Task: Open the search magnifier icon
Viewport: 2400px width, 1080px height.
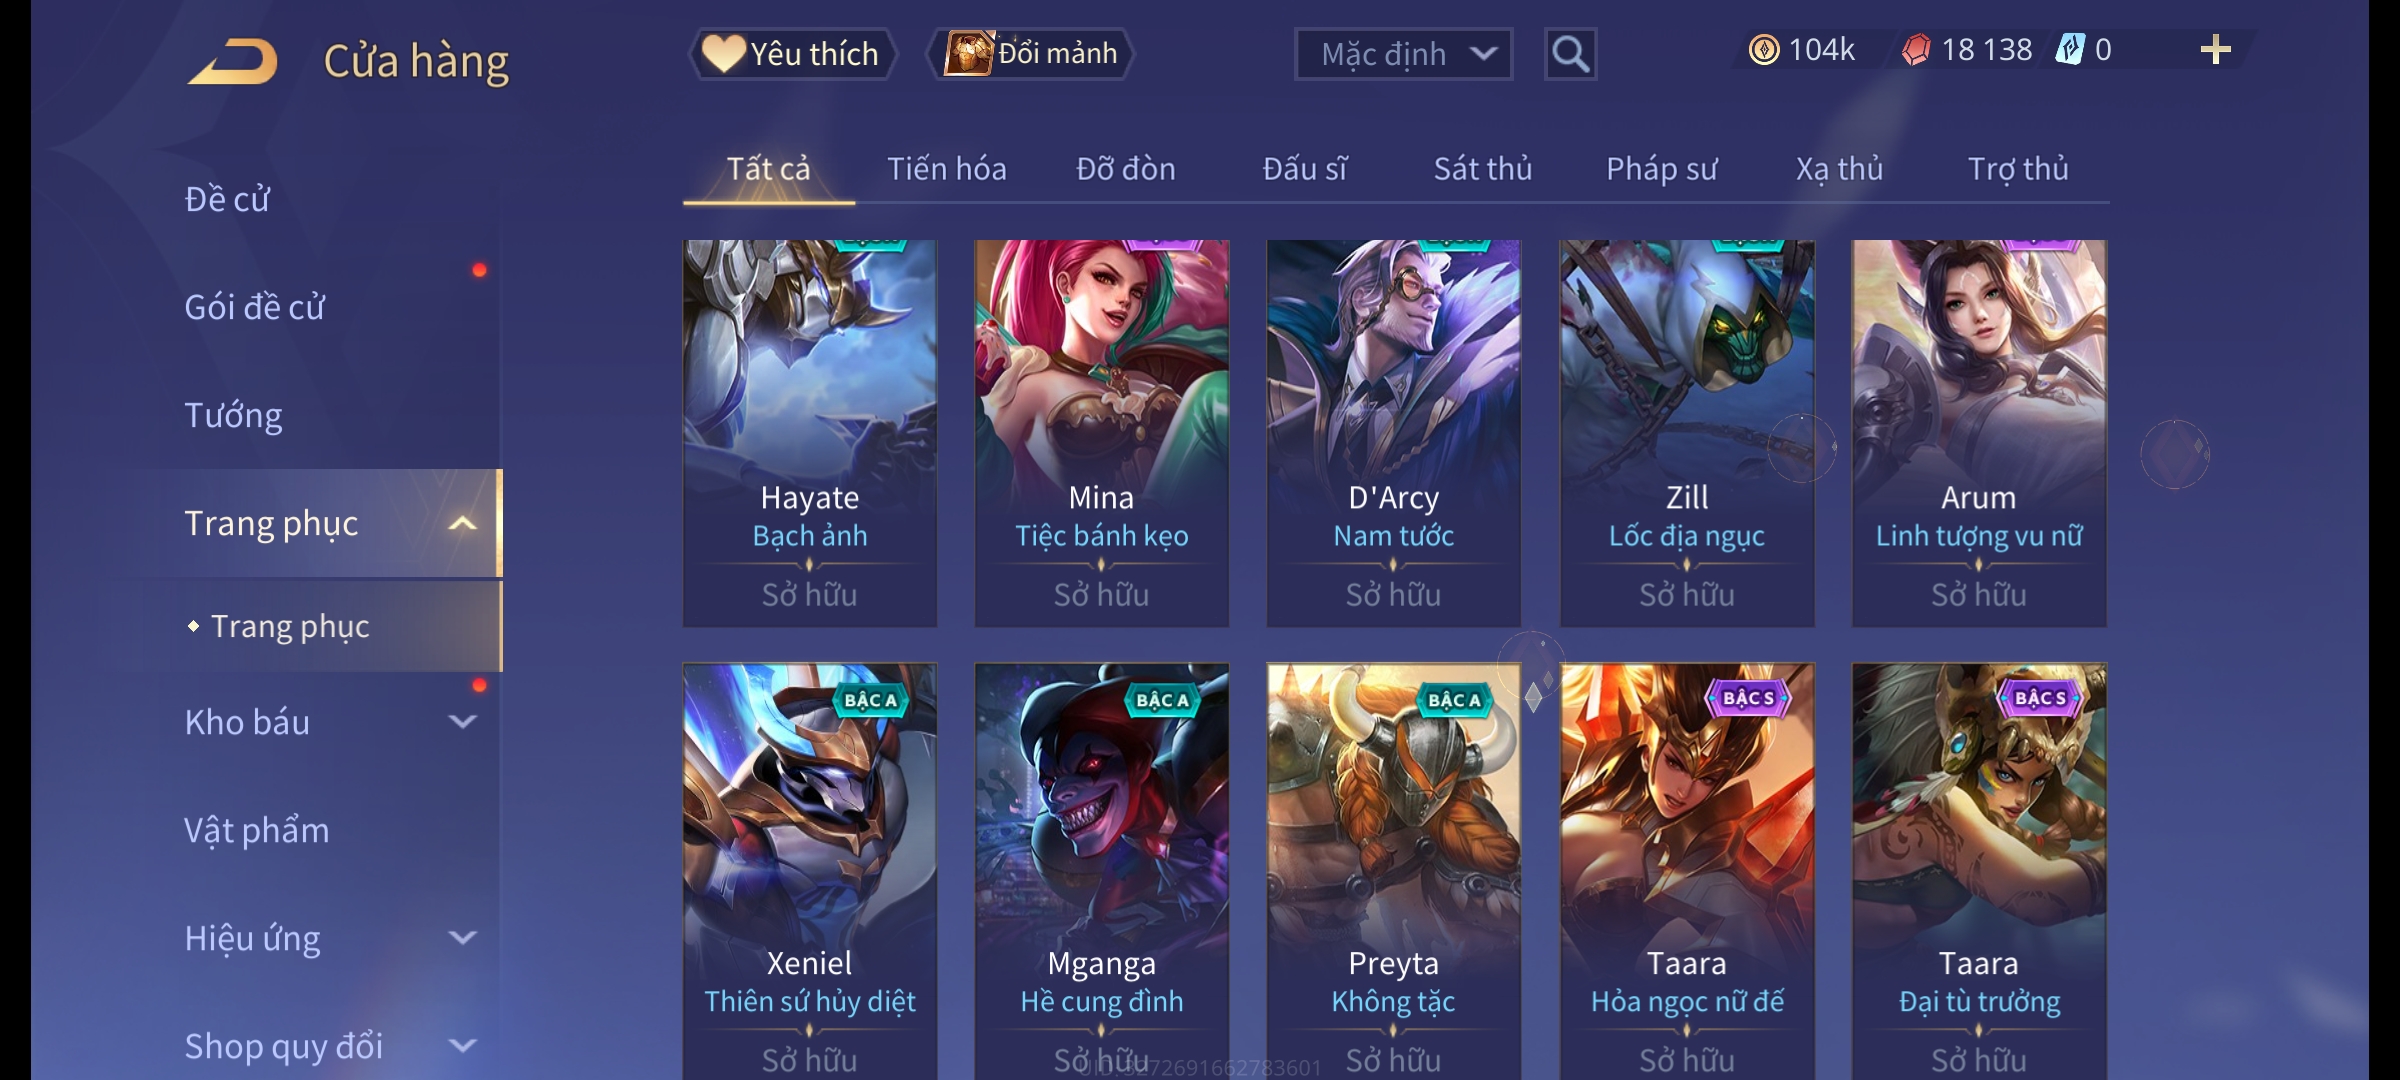Action: coord(1570,54)
